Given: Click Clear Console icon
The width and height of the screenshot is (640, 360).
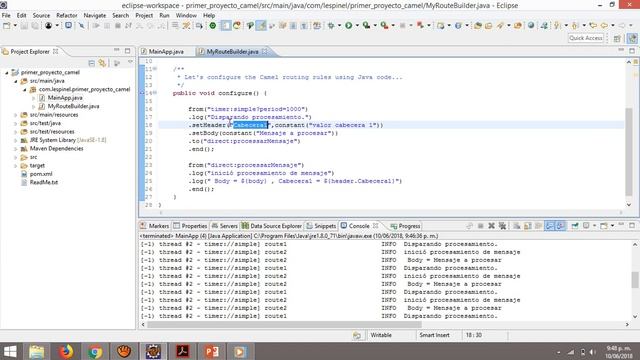Looking at the screenshot, I should [517, 226].
